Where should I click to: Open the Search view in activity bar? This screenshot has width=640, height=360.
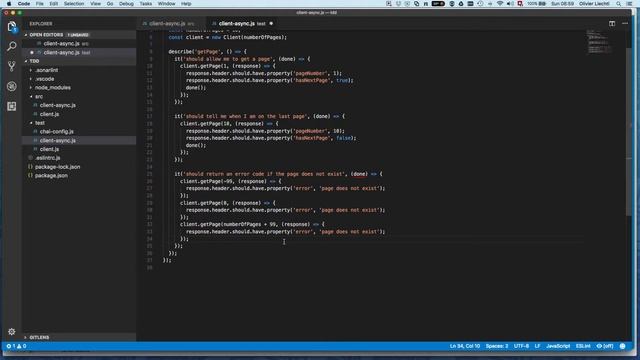coord(11,47)
